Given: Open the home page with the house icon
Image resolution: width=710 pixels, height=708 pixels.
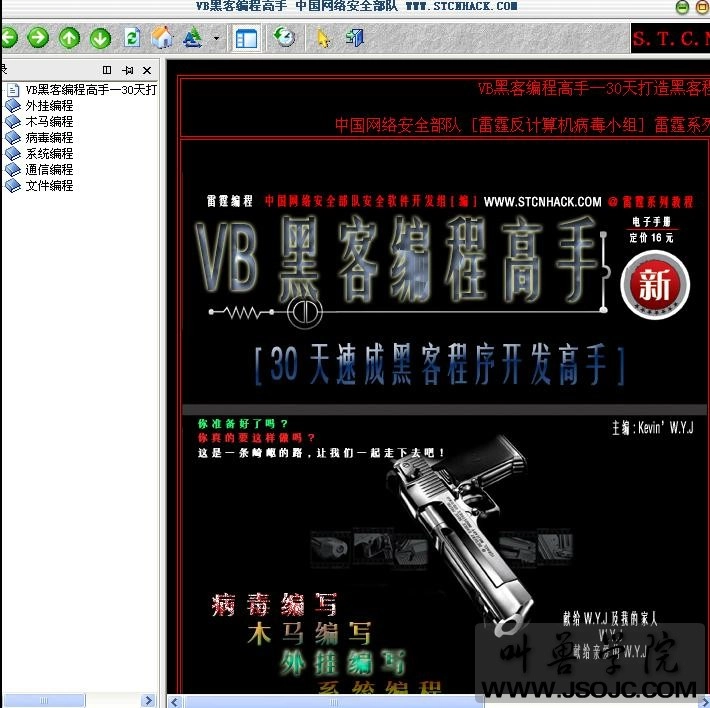Looking at the screenshot, I should coord(162,37).
